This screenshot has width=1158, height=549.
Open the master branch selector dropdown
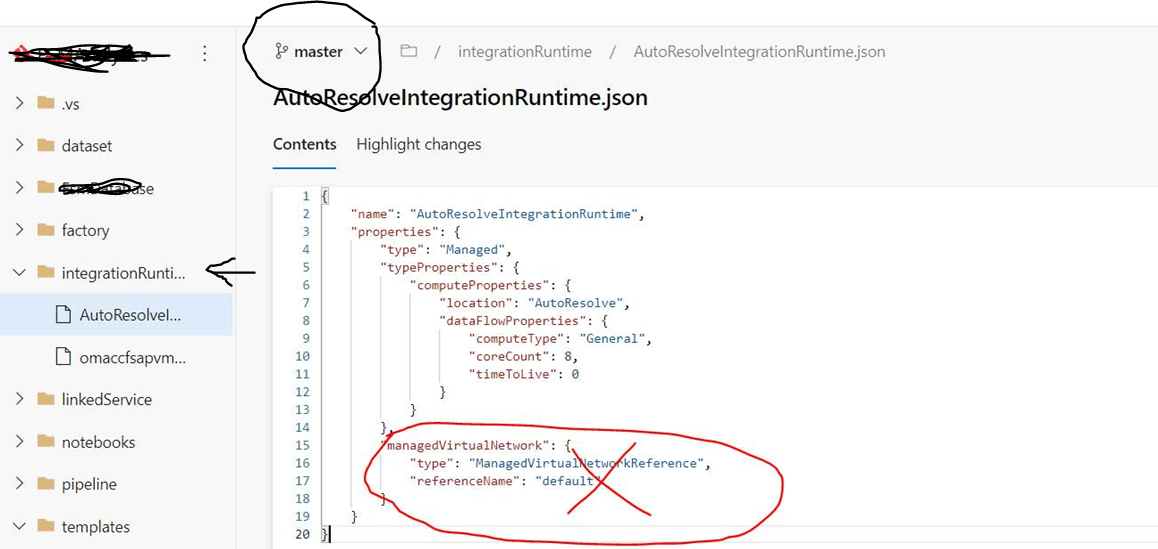[321, 52]
